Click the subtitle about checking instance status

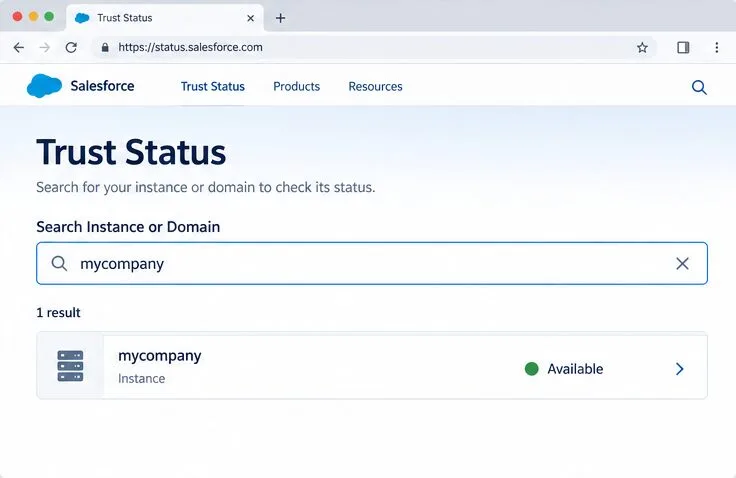point(206,187)
